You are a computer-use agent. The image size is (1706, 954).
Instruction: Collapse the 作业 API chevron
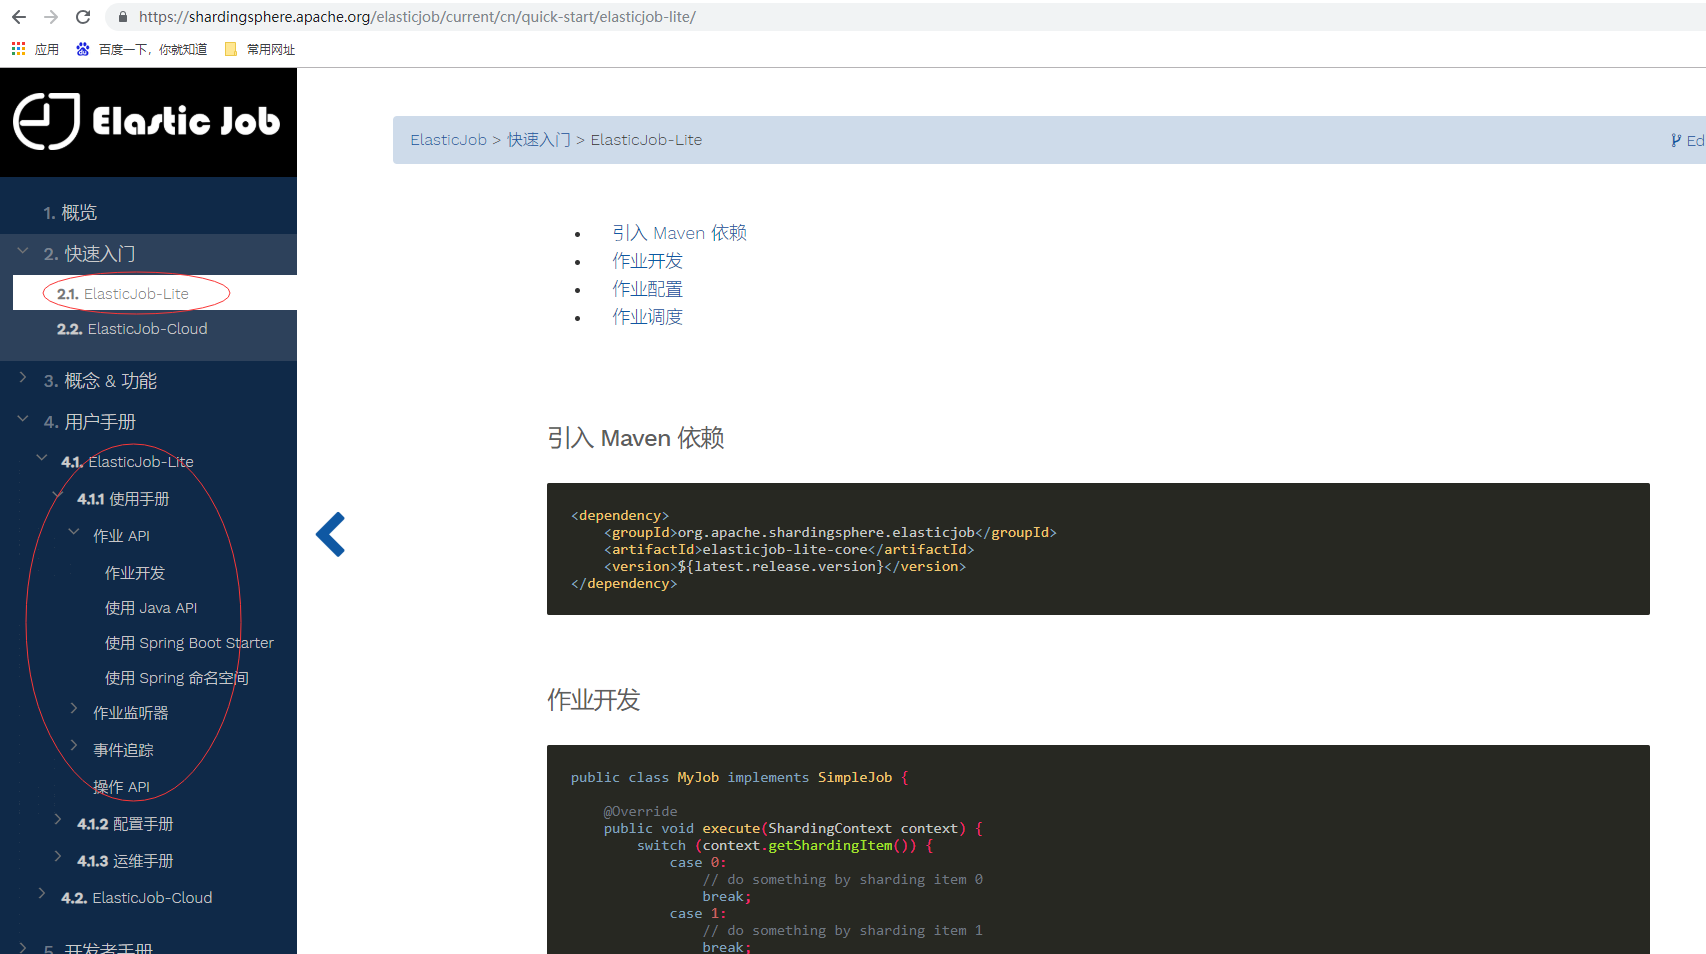point(74,532)
